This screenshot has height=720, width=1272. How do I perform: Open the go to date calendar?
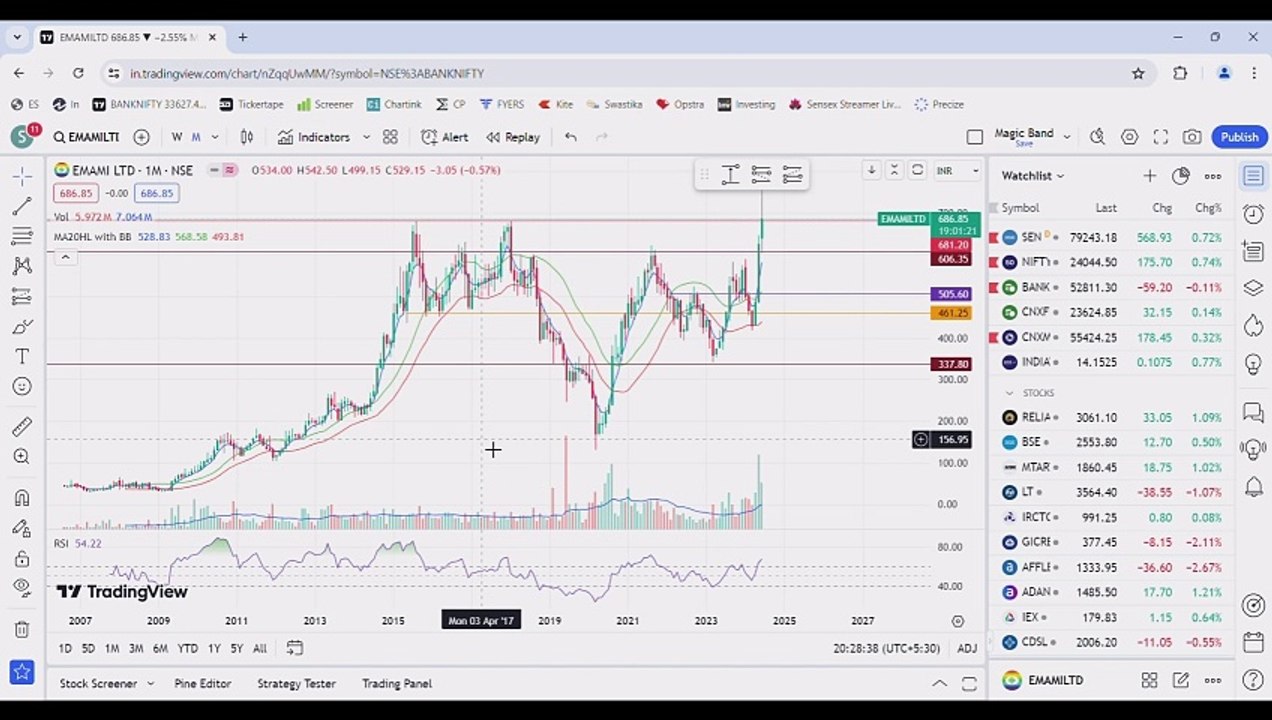pyautogui.click(x=294, y=648)
